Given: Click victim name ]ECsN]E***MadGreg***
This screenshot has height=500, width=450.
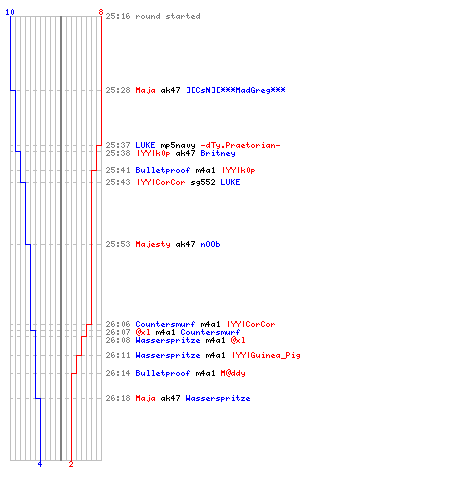Looking at the screenshot, I should click(236, 90).
